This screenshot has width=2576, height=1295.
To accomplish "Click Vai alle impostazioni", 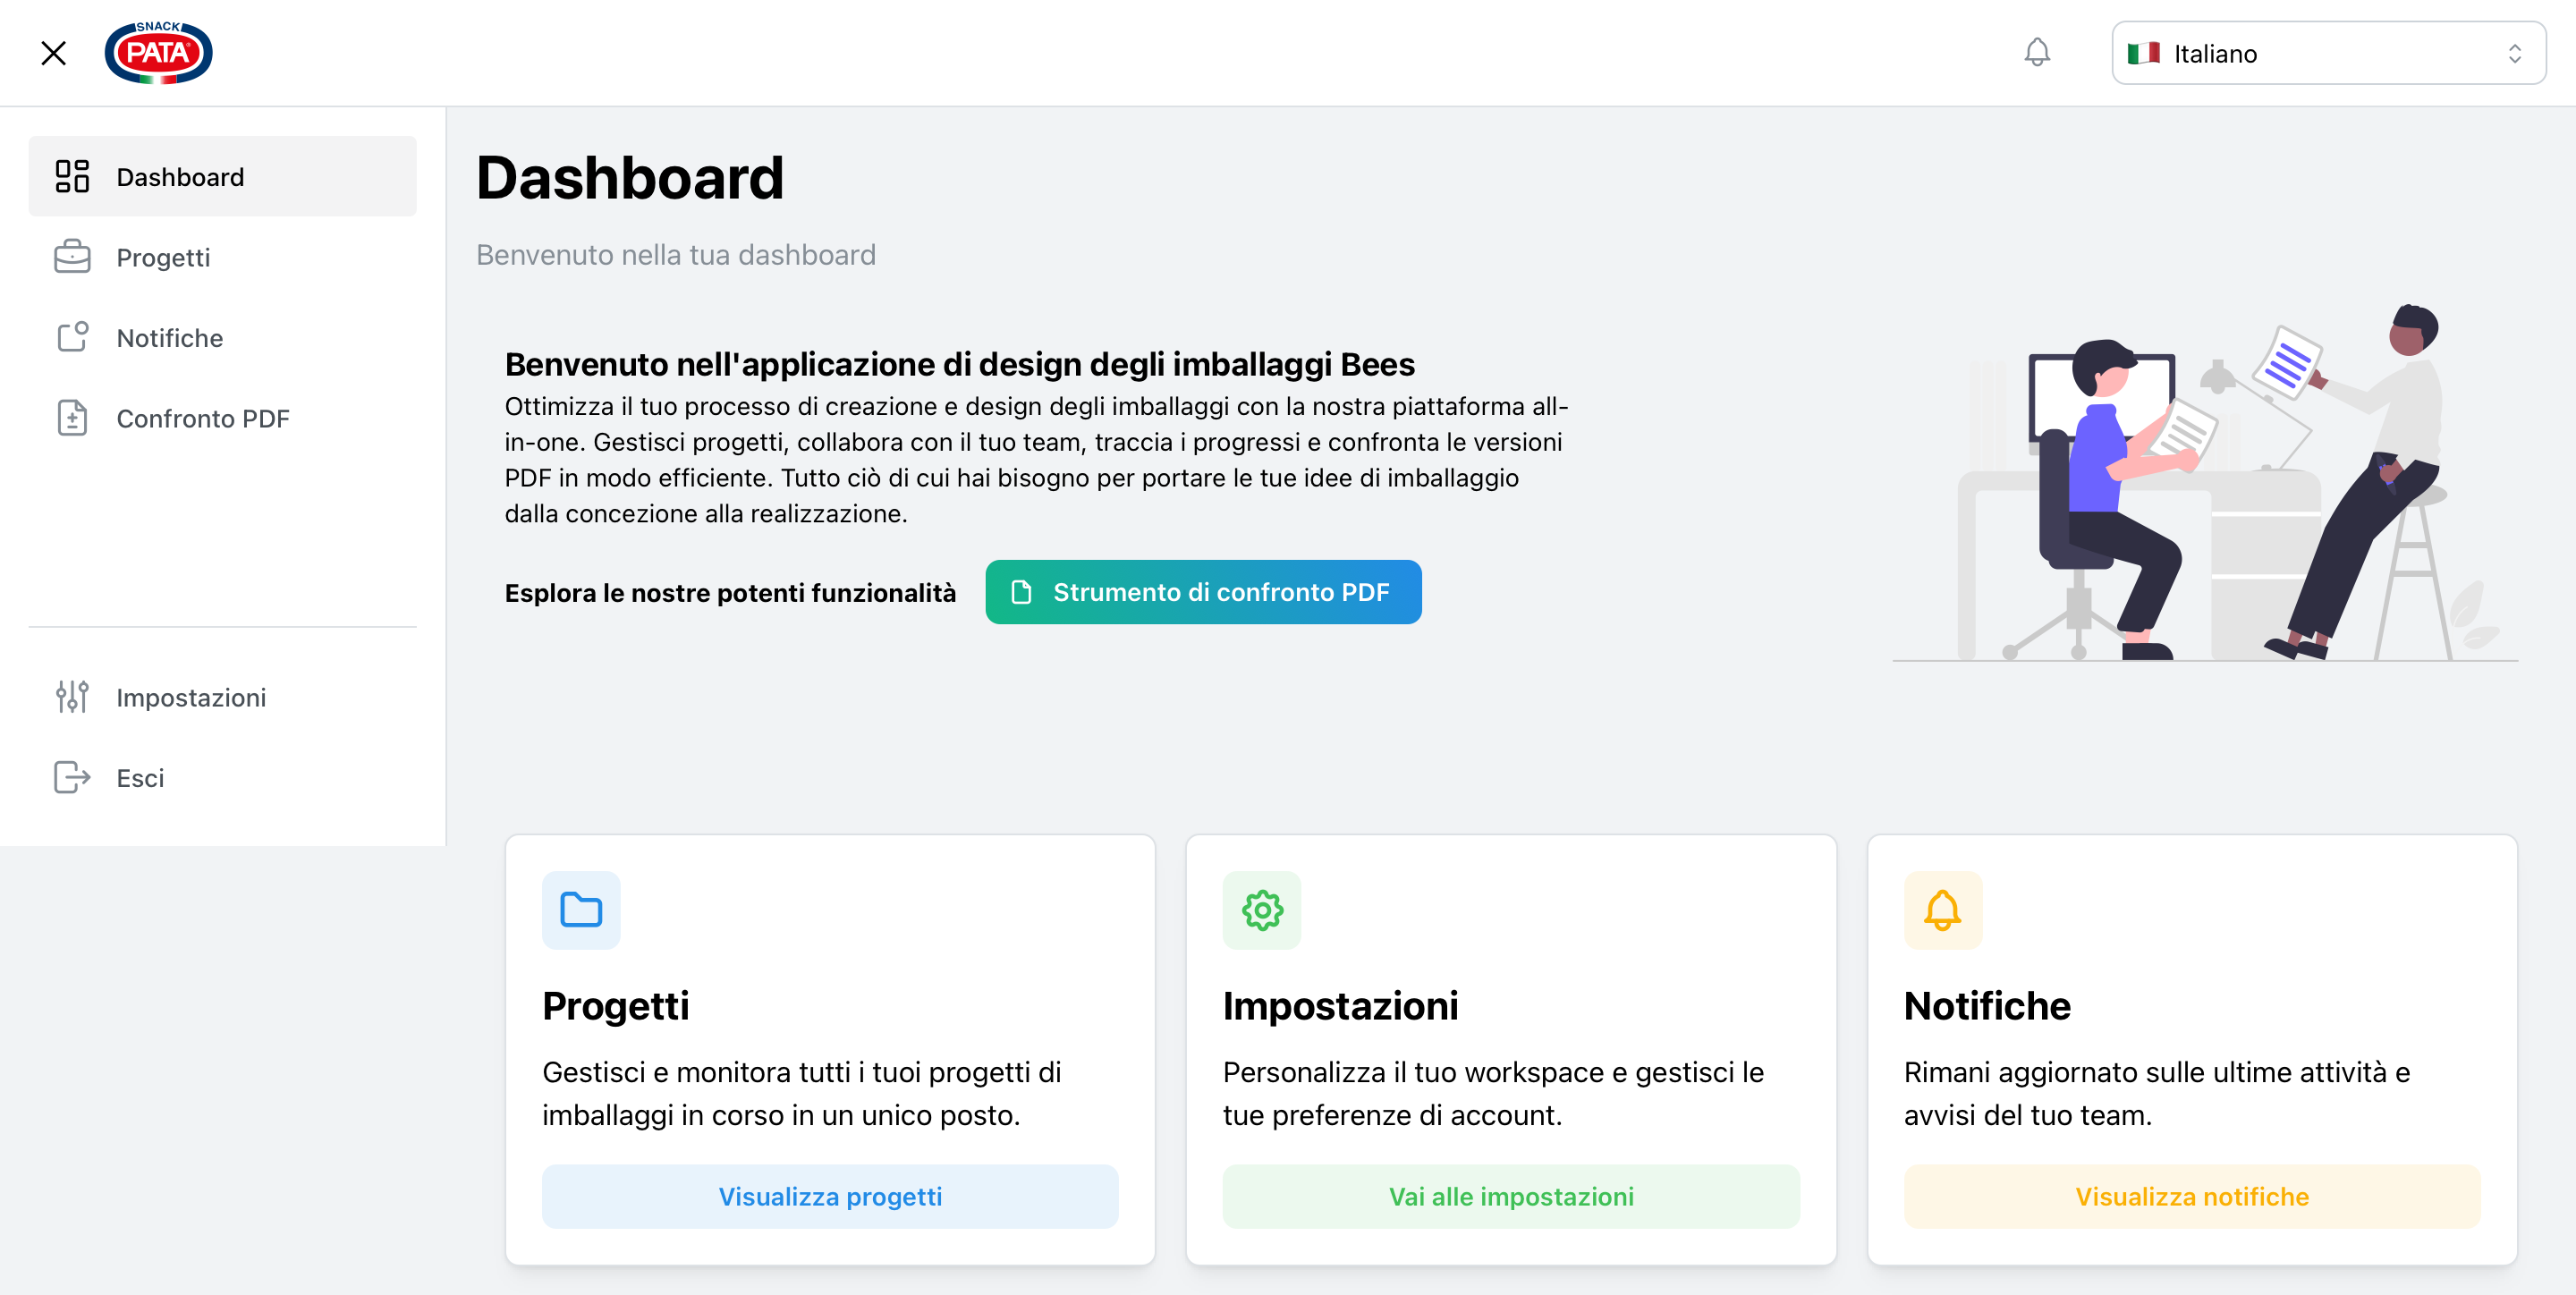I will [x=1510, y=1196].
